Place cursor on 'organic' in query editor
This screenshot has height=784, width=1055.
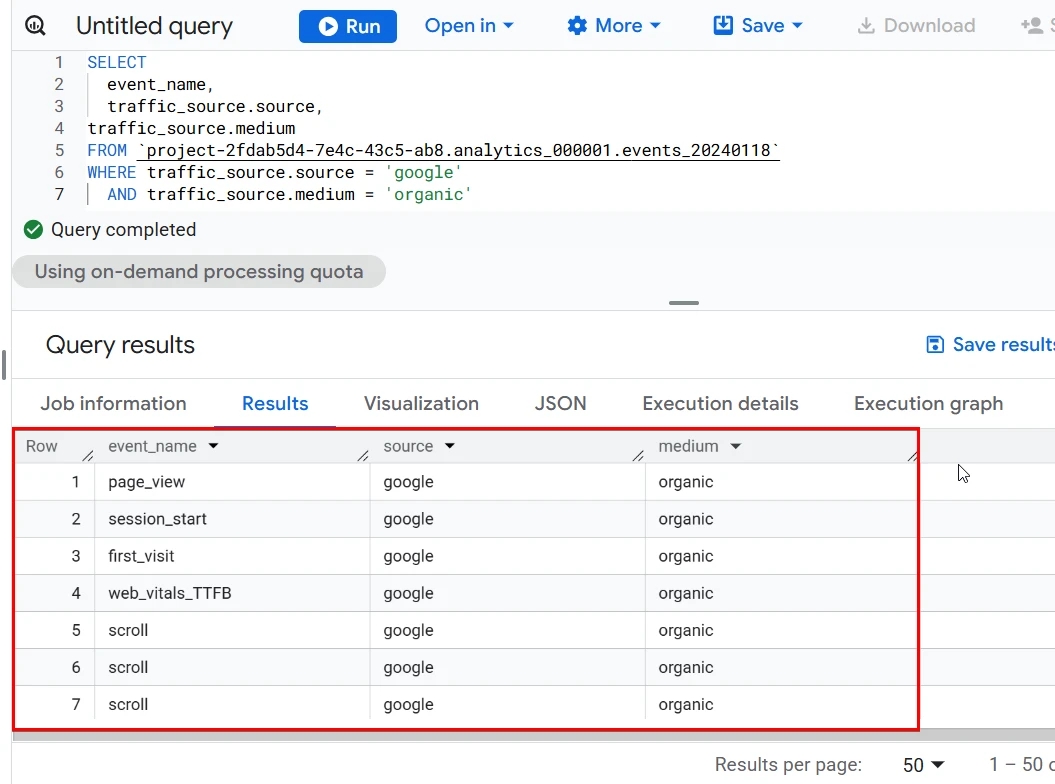pos(428,194)
